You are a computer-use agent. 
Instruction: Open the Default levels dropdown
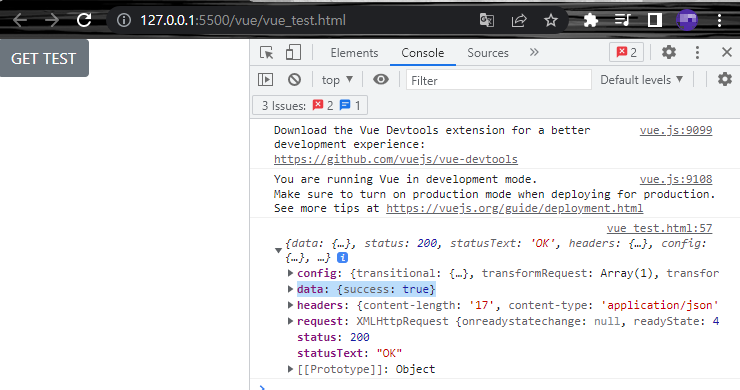point(641,80)
